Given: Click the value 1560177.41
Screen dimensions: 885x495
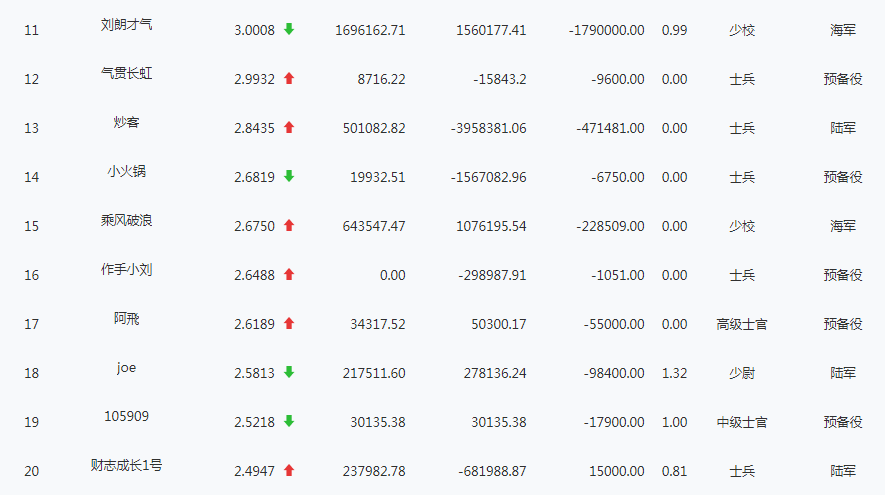Looking at the screenshot, I should [x=491, y=30].
